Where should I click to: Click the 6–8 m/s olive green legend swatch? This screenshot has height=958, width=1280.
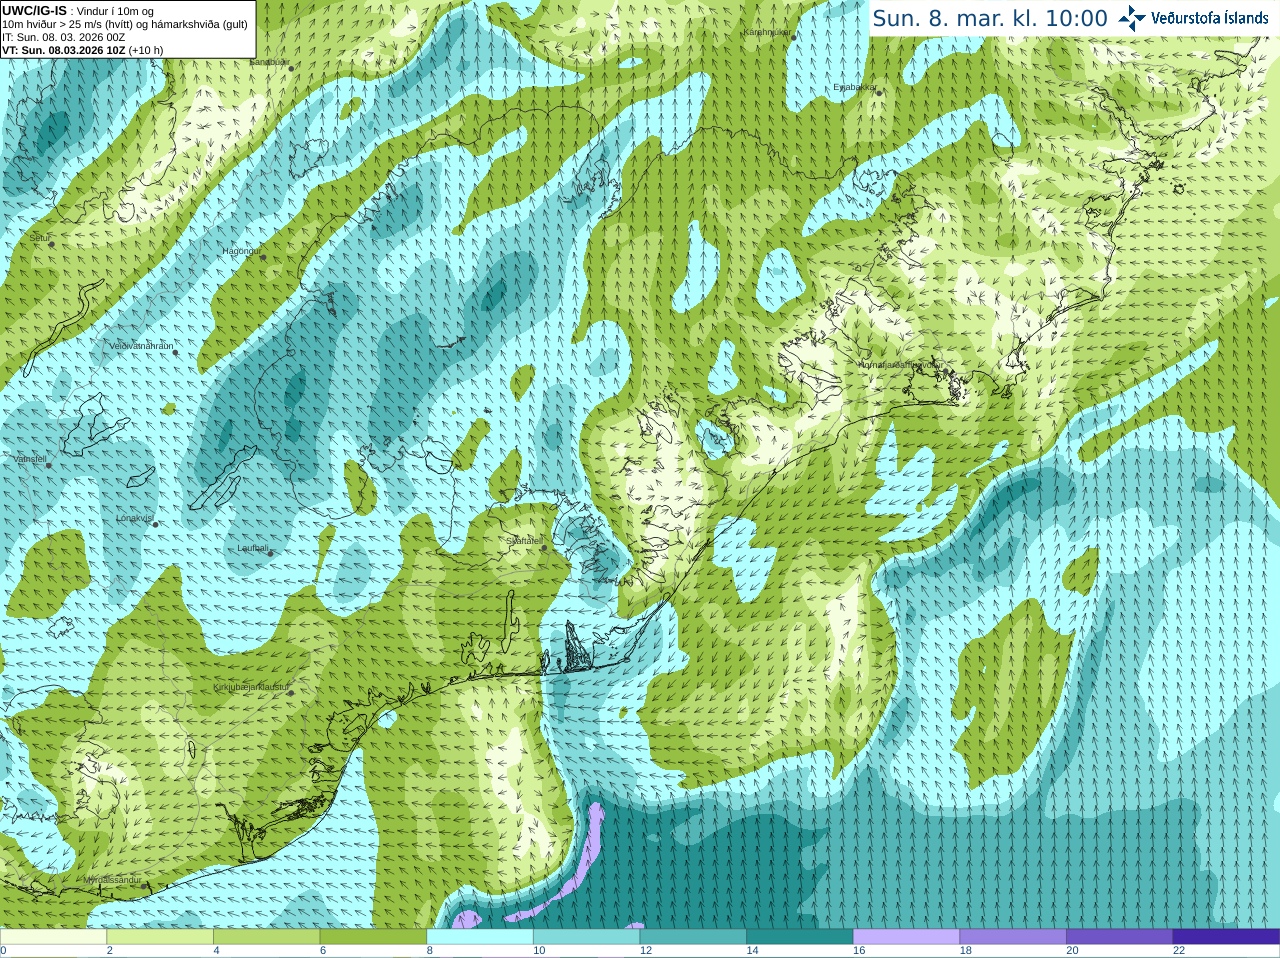(x=373, y=937)
